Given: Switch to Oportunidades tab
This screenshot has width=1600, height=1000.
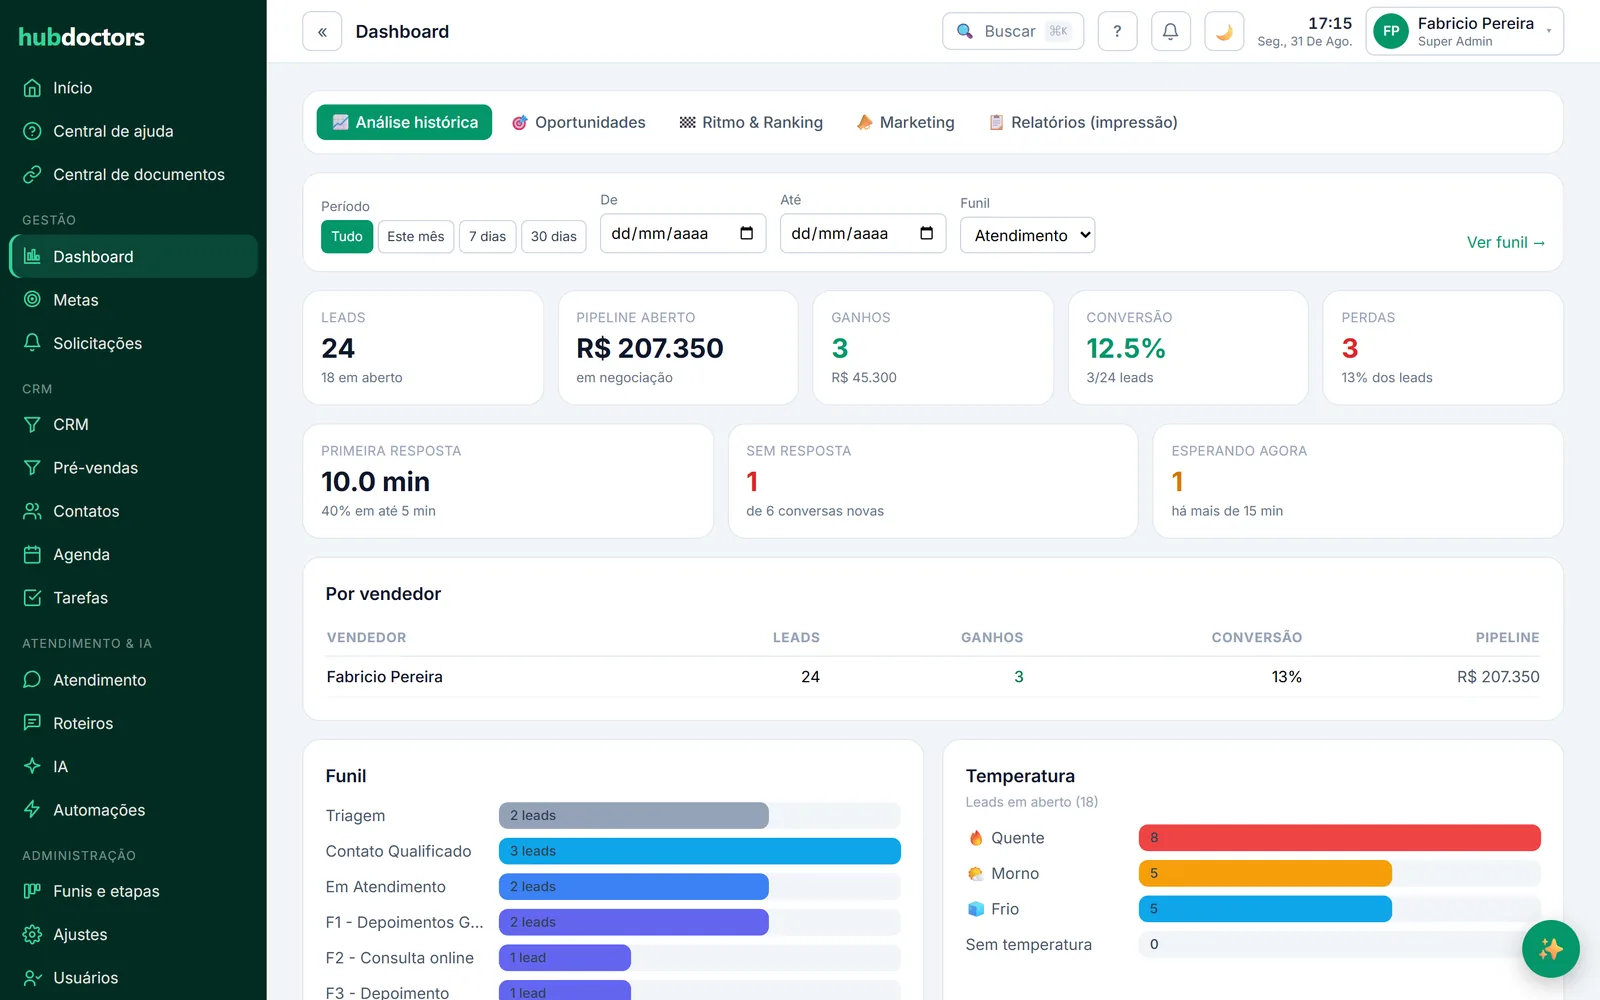Looking at the screenshot, I should point(579,122).
